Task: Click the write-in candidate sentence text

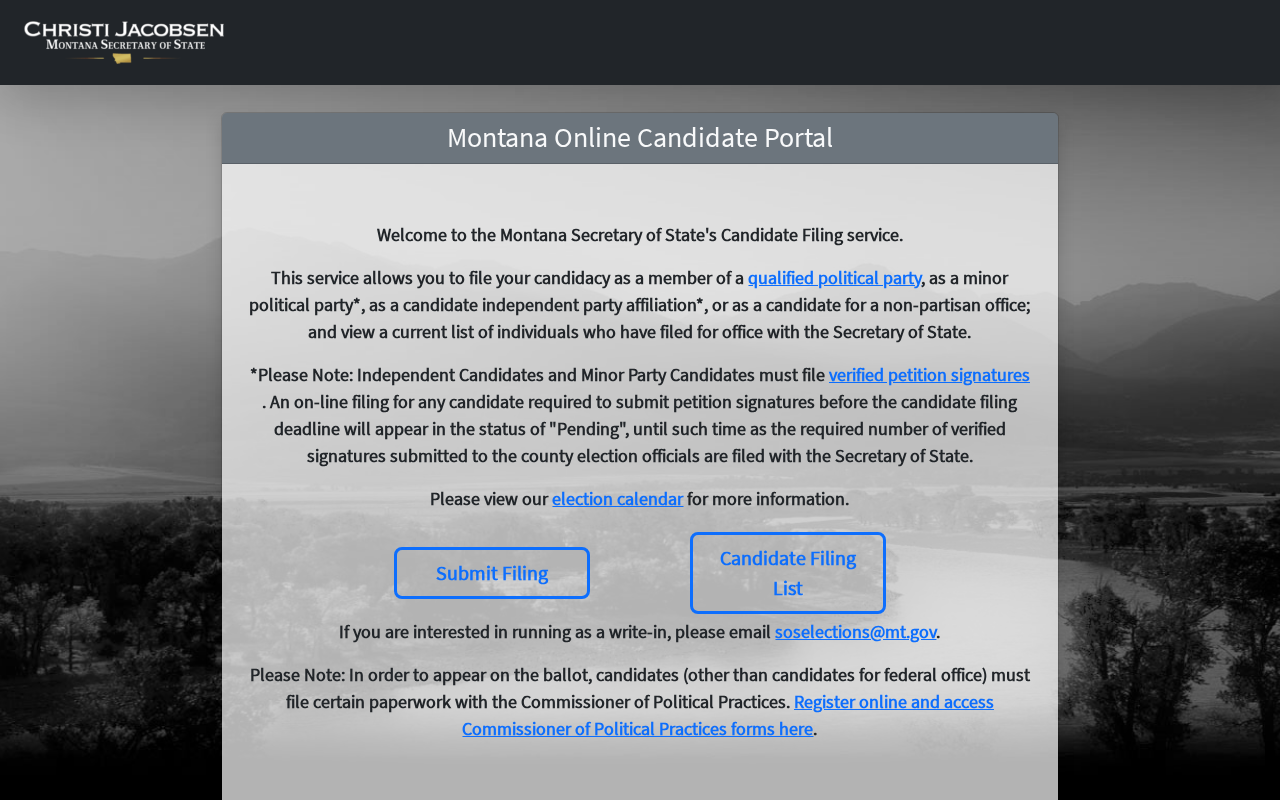Action: pyautogui.click(x=555, y=632)
